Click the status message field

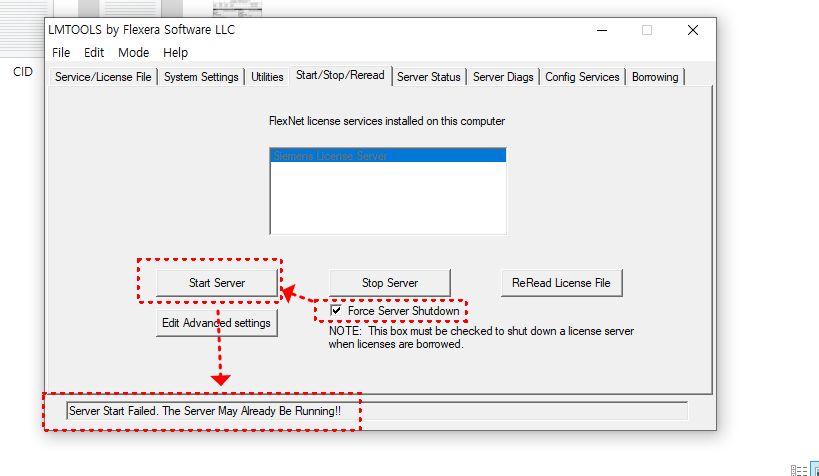pyautogui.click(x=377, y=411)
